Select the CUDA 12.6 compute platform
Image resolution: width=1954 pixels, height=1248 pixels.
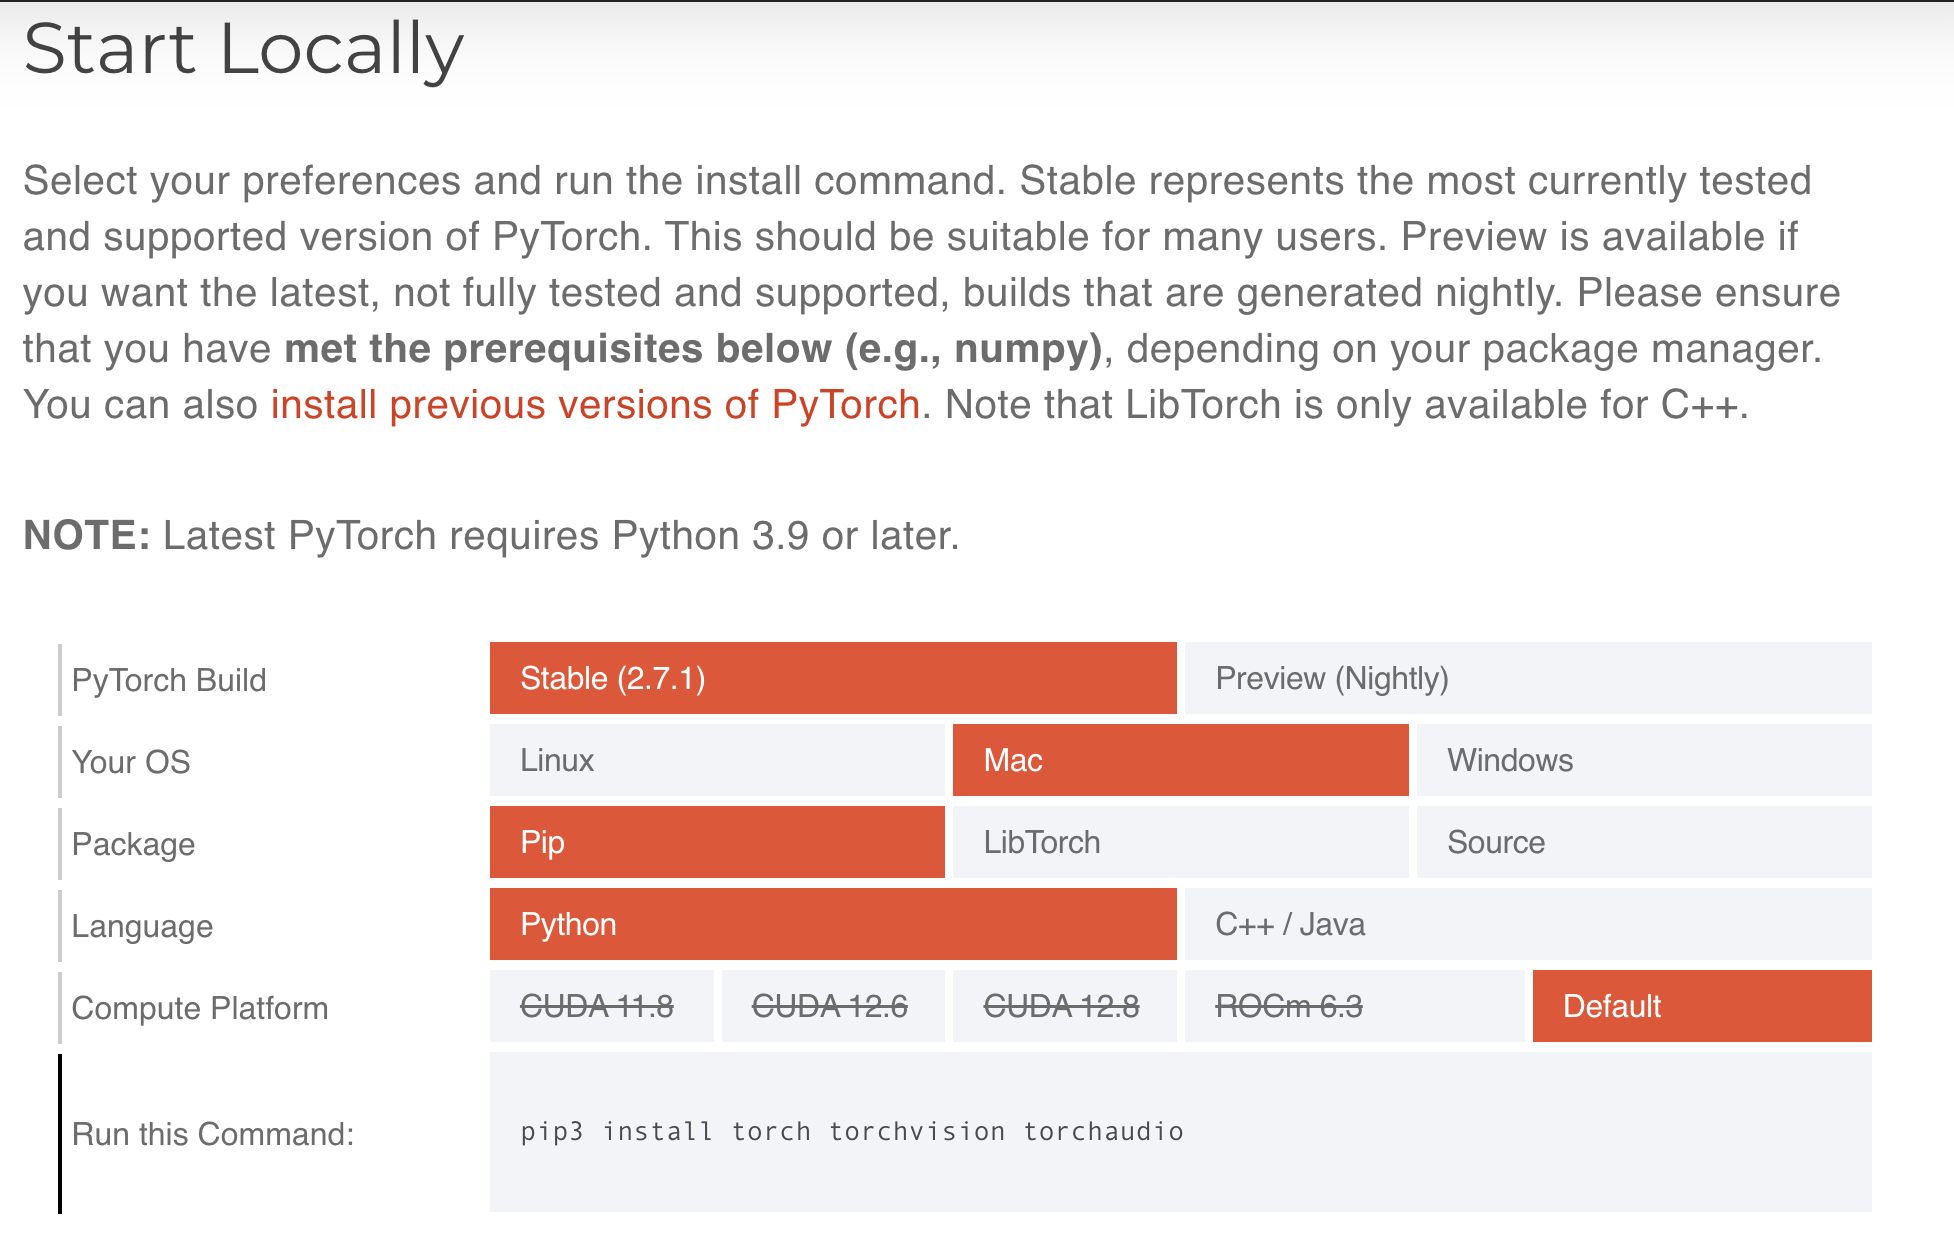click(832, 1006)
